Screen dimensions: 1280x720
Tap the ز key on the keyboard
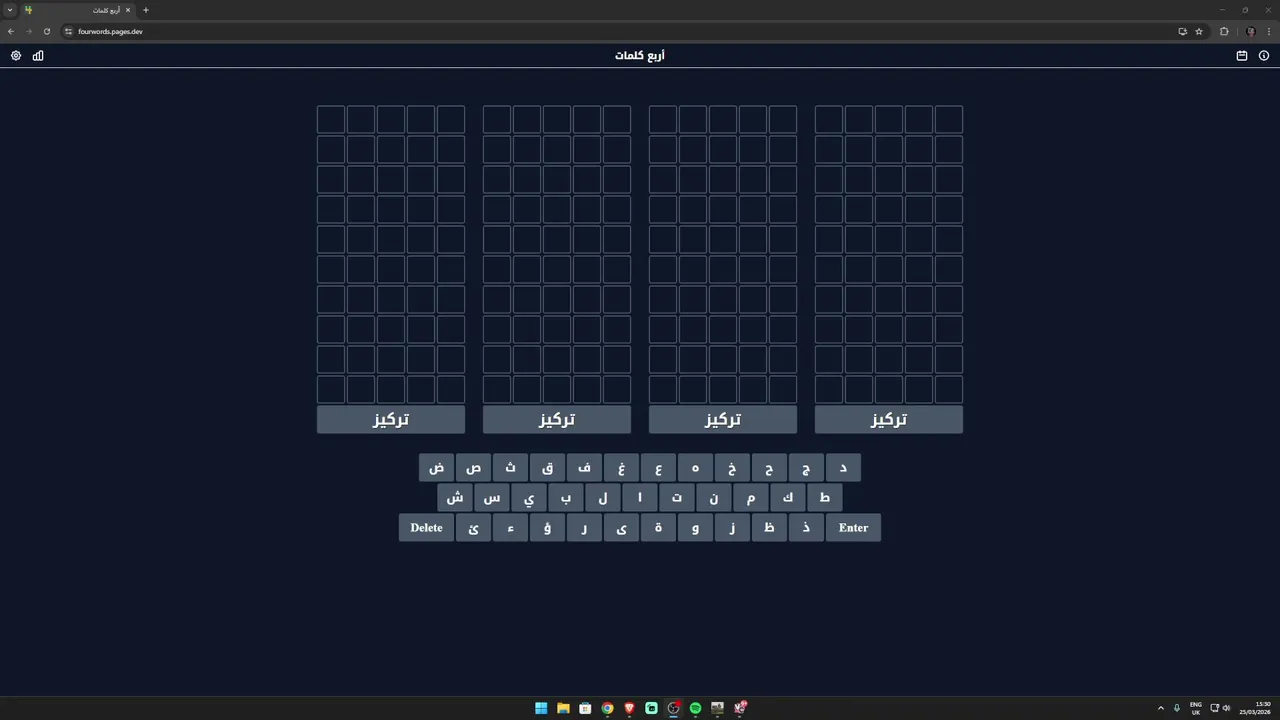coord(732,528)
